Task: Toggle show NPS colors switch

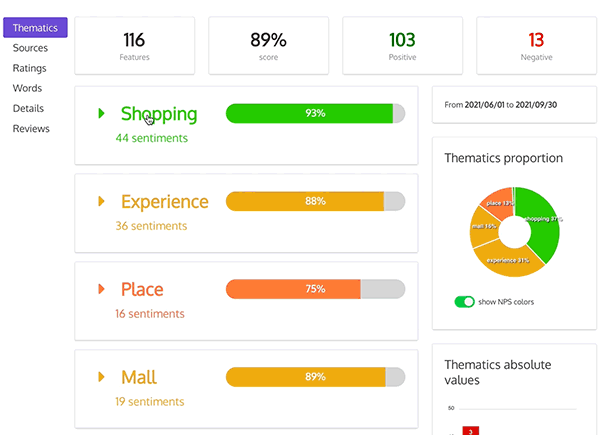Action: (x=464, y=301)
